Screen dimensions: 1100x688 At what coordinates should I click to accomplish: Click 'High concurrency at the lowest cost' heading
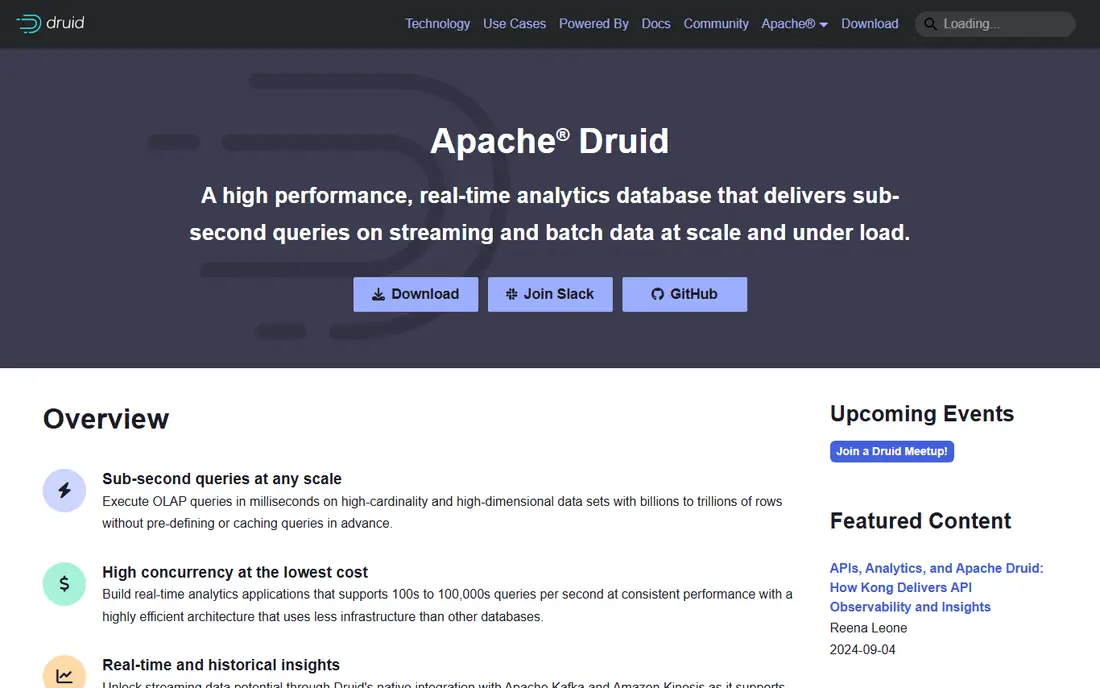click(x=235, y=572)
